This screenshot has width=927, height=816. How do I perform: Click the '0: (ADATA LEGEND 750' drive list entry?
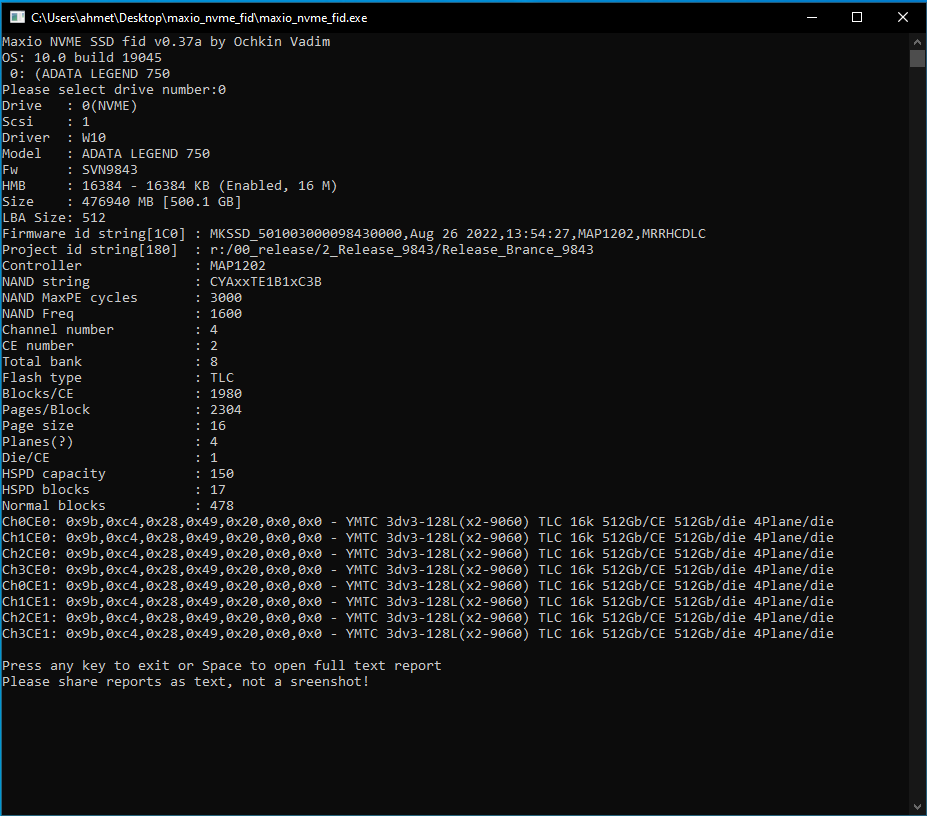pyautogui.click(x=90, y=73)
